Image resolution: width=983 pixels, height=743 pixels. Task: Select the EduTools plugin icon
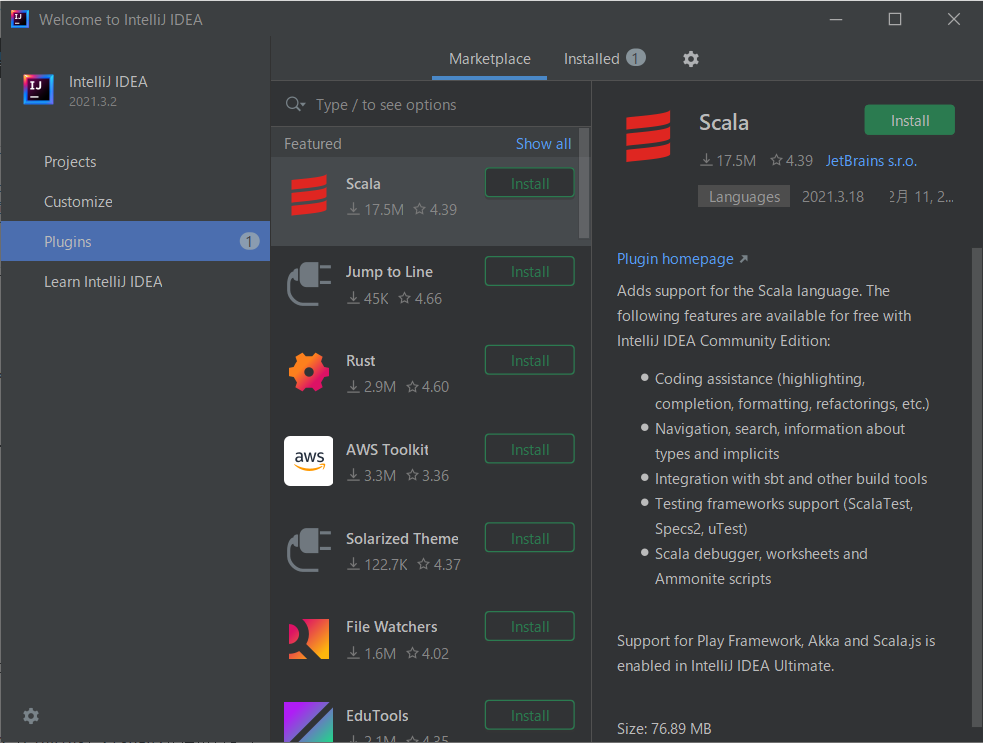(x=308, y=722)
